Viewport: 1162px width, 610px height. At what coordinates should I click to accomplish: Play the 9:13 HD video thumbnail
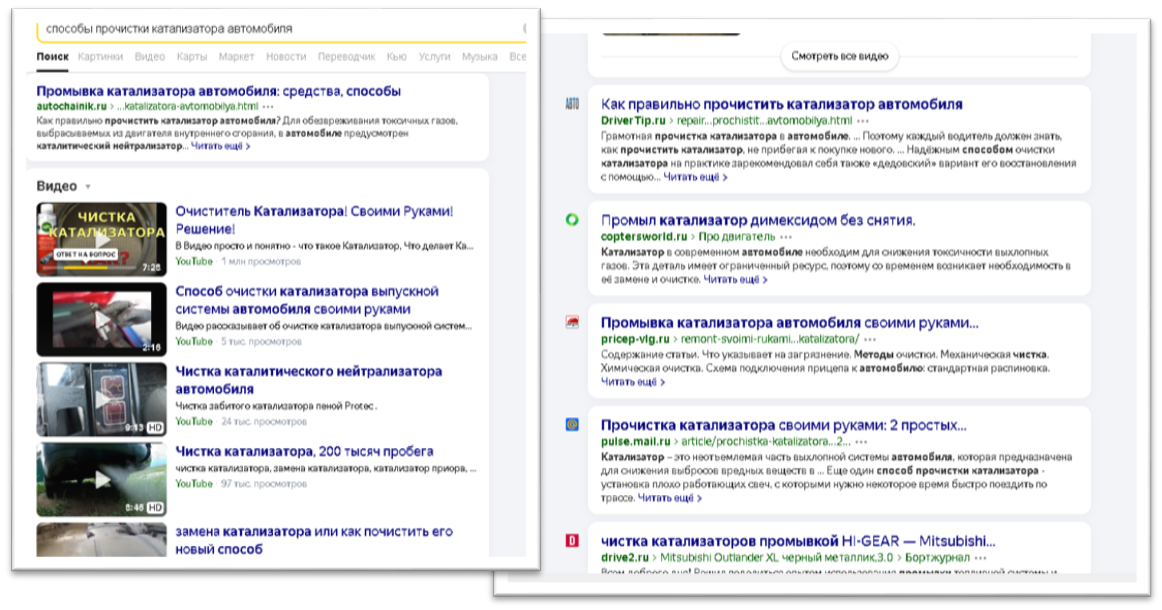102,400
